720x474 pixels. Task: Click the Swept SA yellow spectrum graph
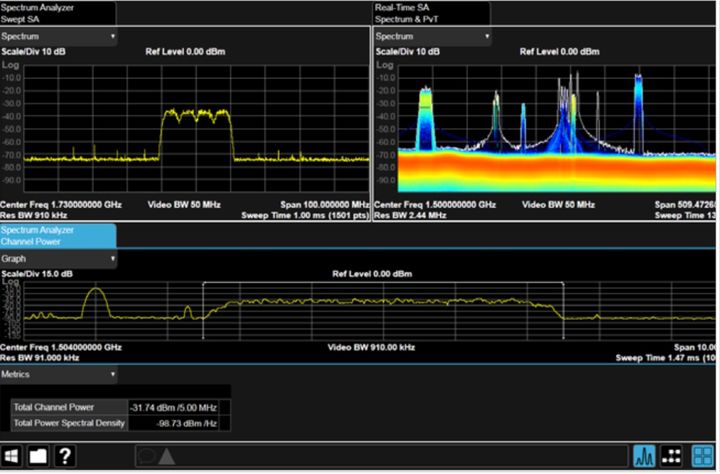[x=196, y=129]
